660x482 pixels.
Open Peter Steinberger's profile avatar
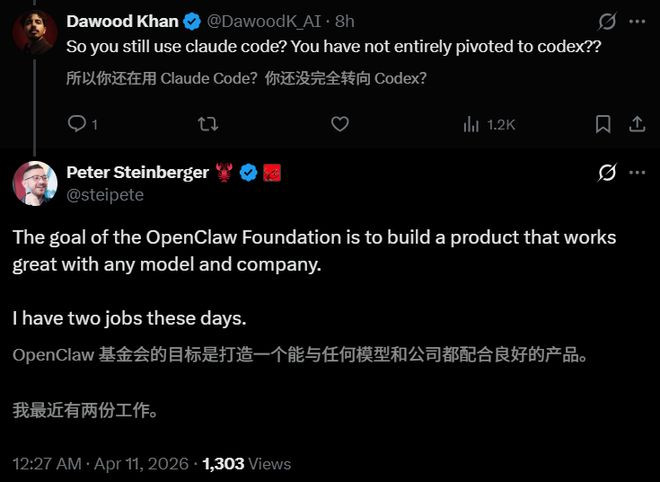click(34, 183)
